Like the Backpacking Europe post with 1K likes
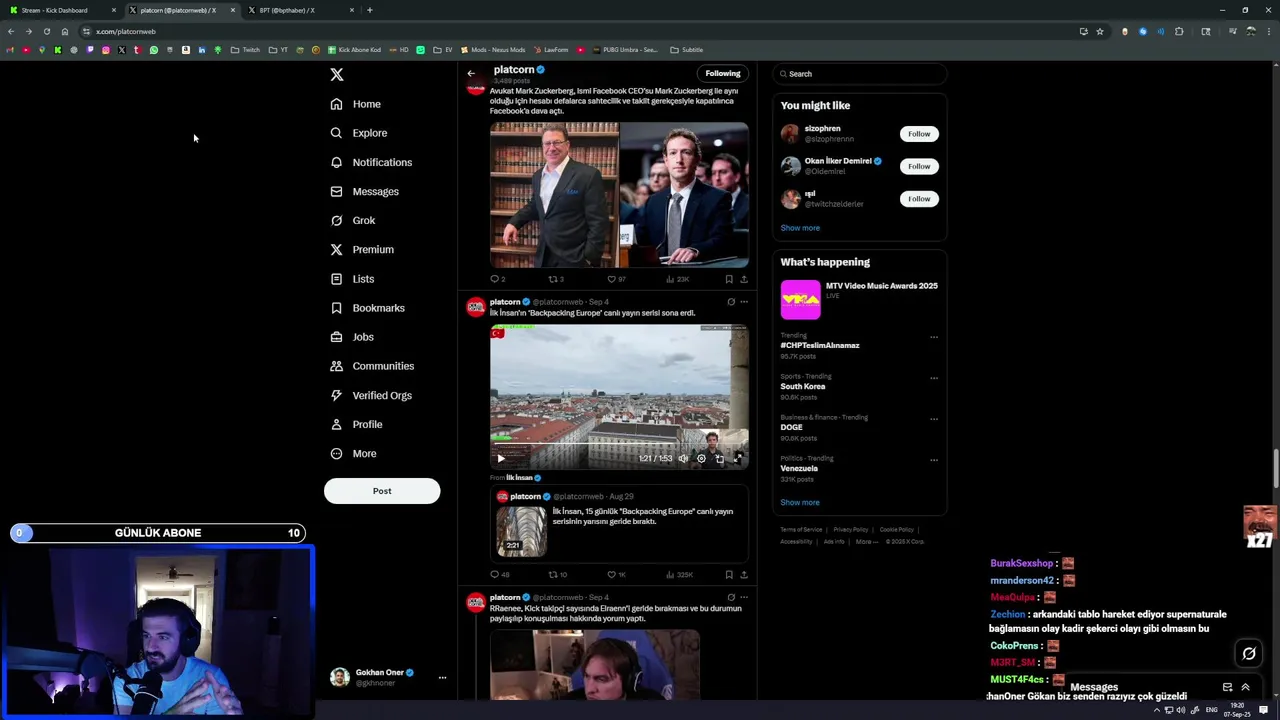This screenshot has height=720, width=1280. [x=617, y=575]
